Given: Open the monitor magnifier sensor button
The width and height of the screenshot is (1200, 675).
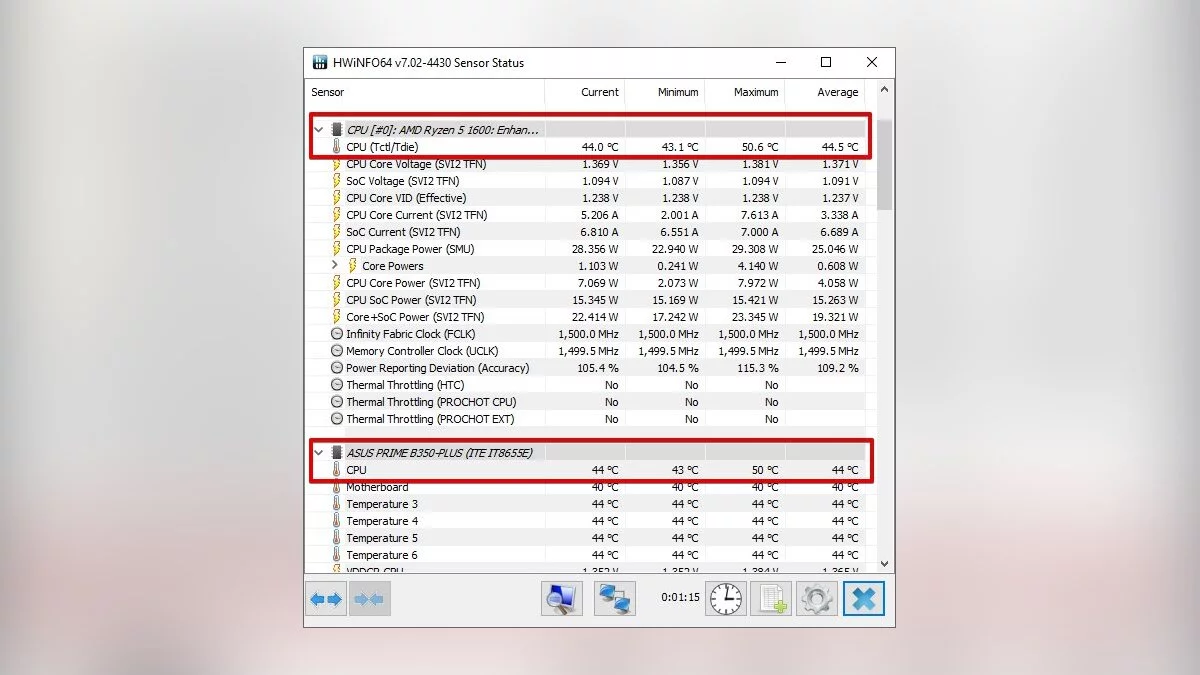Looking at the screenshot, I should tap(562, 599).
